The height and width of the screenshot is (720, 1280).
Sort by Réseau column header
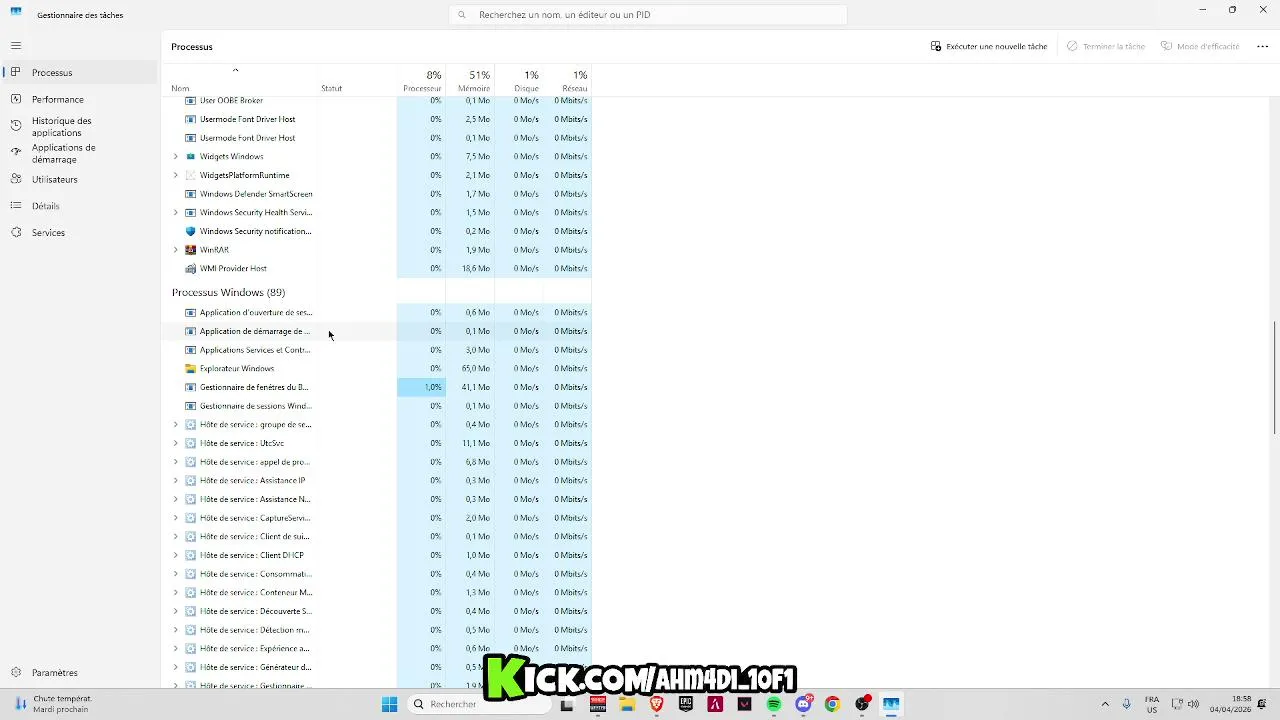pyautogui.click(x=567, y=80)
